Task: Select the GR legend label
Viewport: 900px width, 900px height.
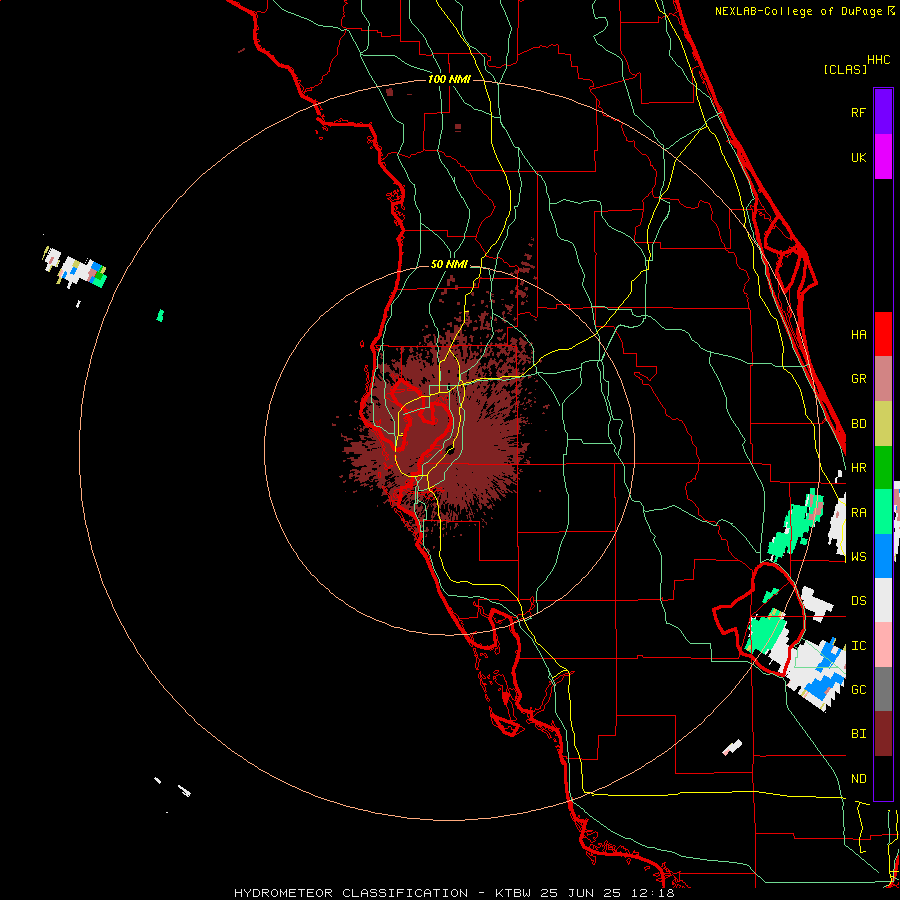Action: pos(858,379)
